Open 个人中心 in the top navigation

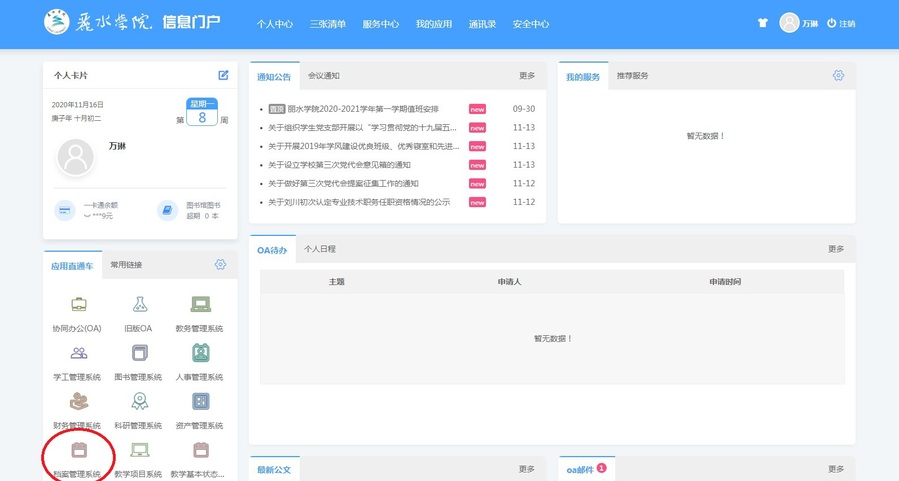pos(275,24)
